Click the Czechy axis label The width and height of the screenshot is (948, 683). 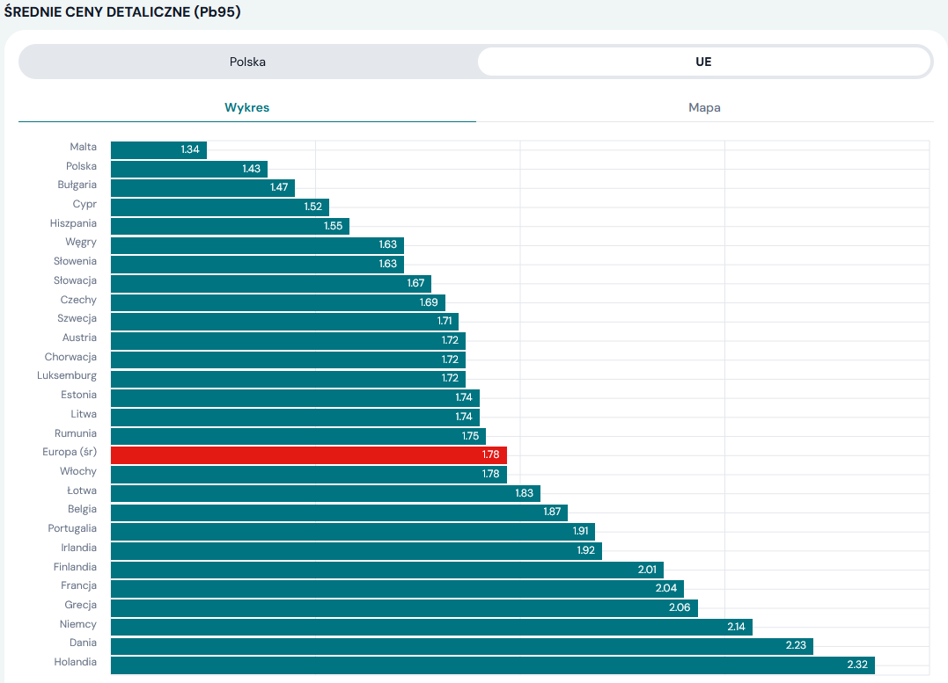79,300
